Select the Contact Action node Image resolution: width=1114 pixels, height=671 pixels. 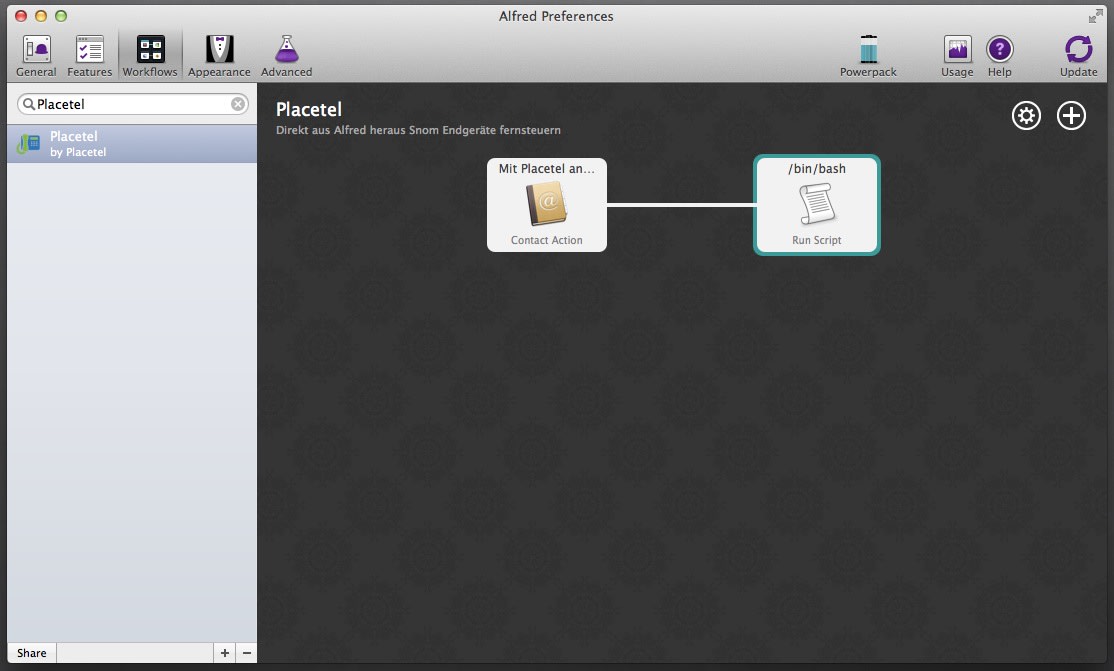coord(547,205)
